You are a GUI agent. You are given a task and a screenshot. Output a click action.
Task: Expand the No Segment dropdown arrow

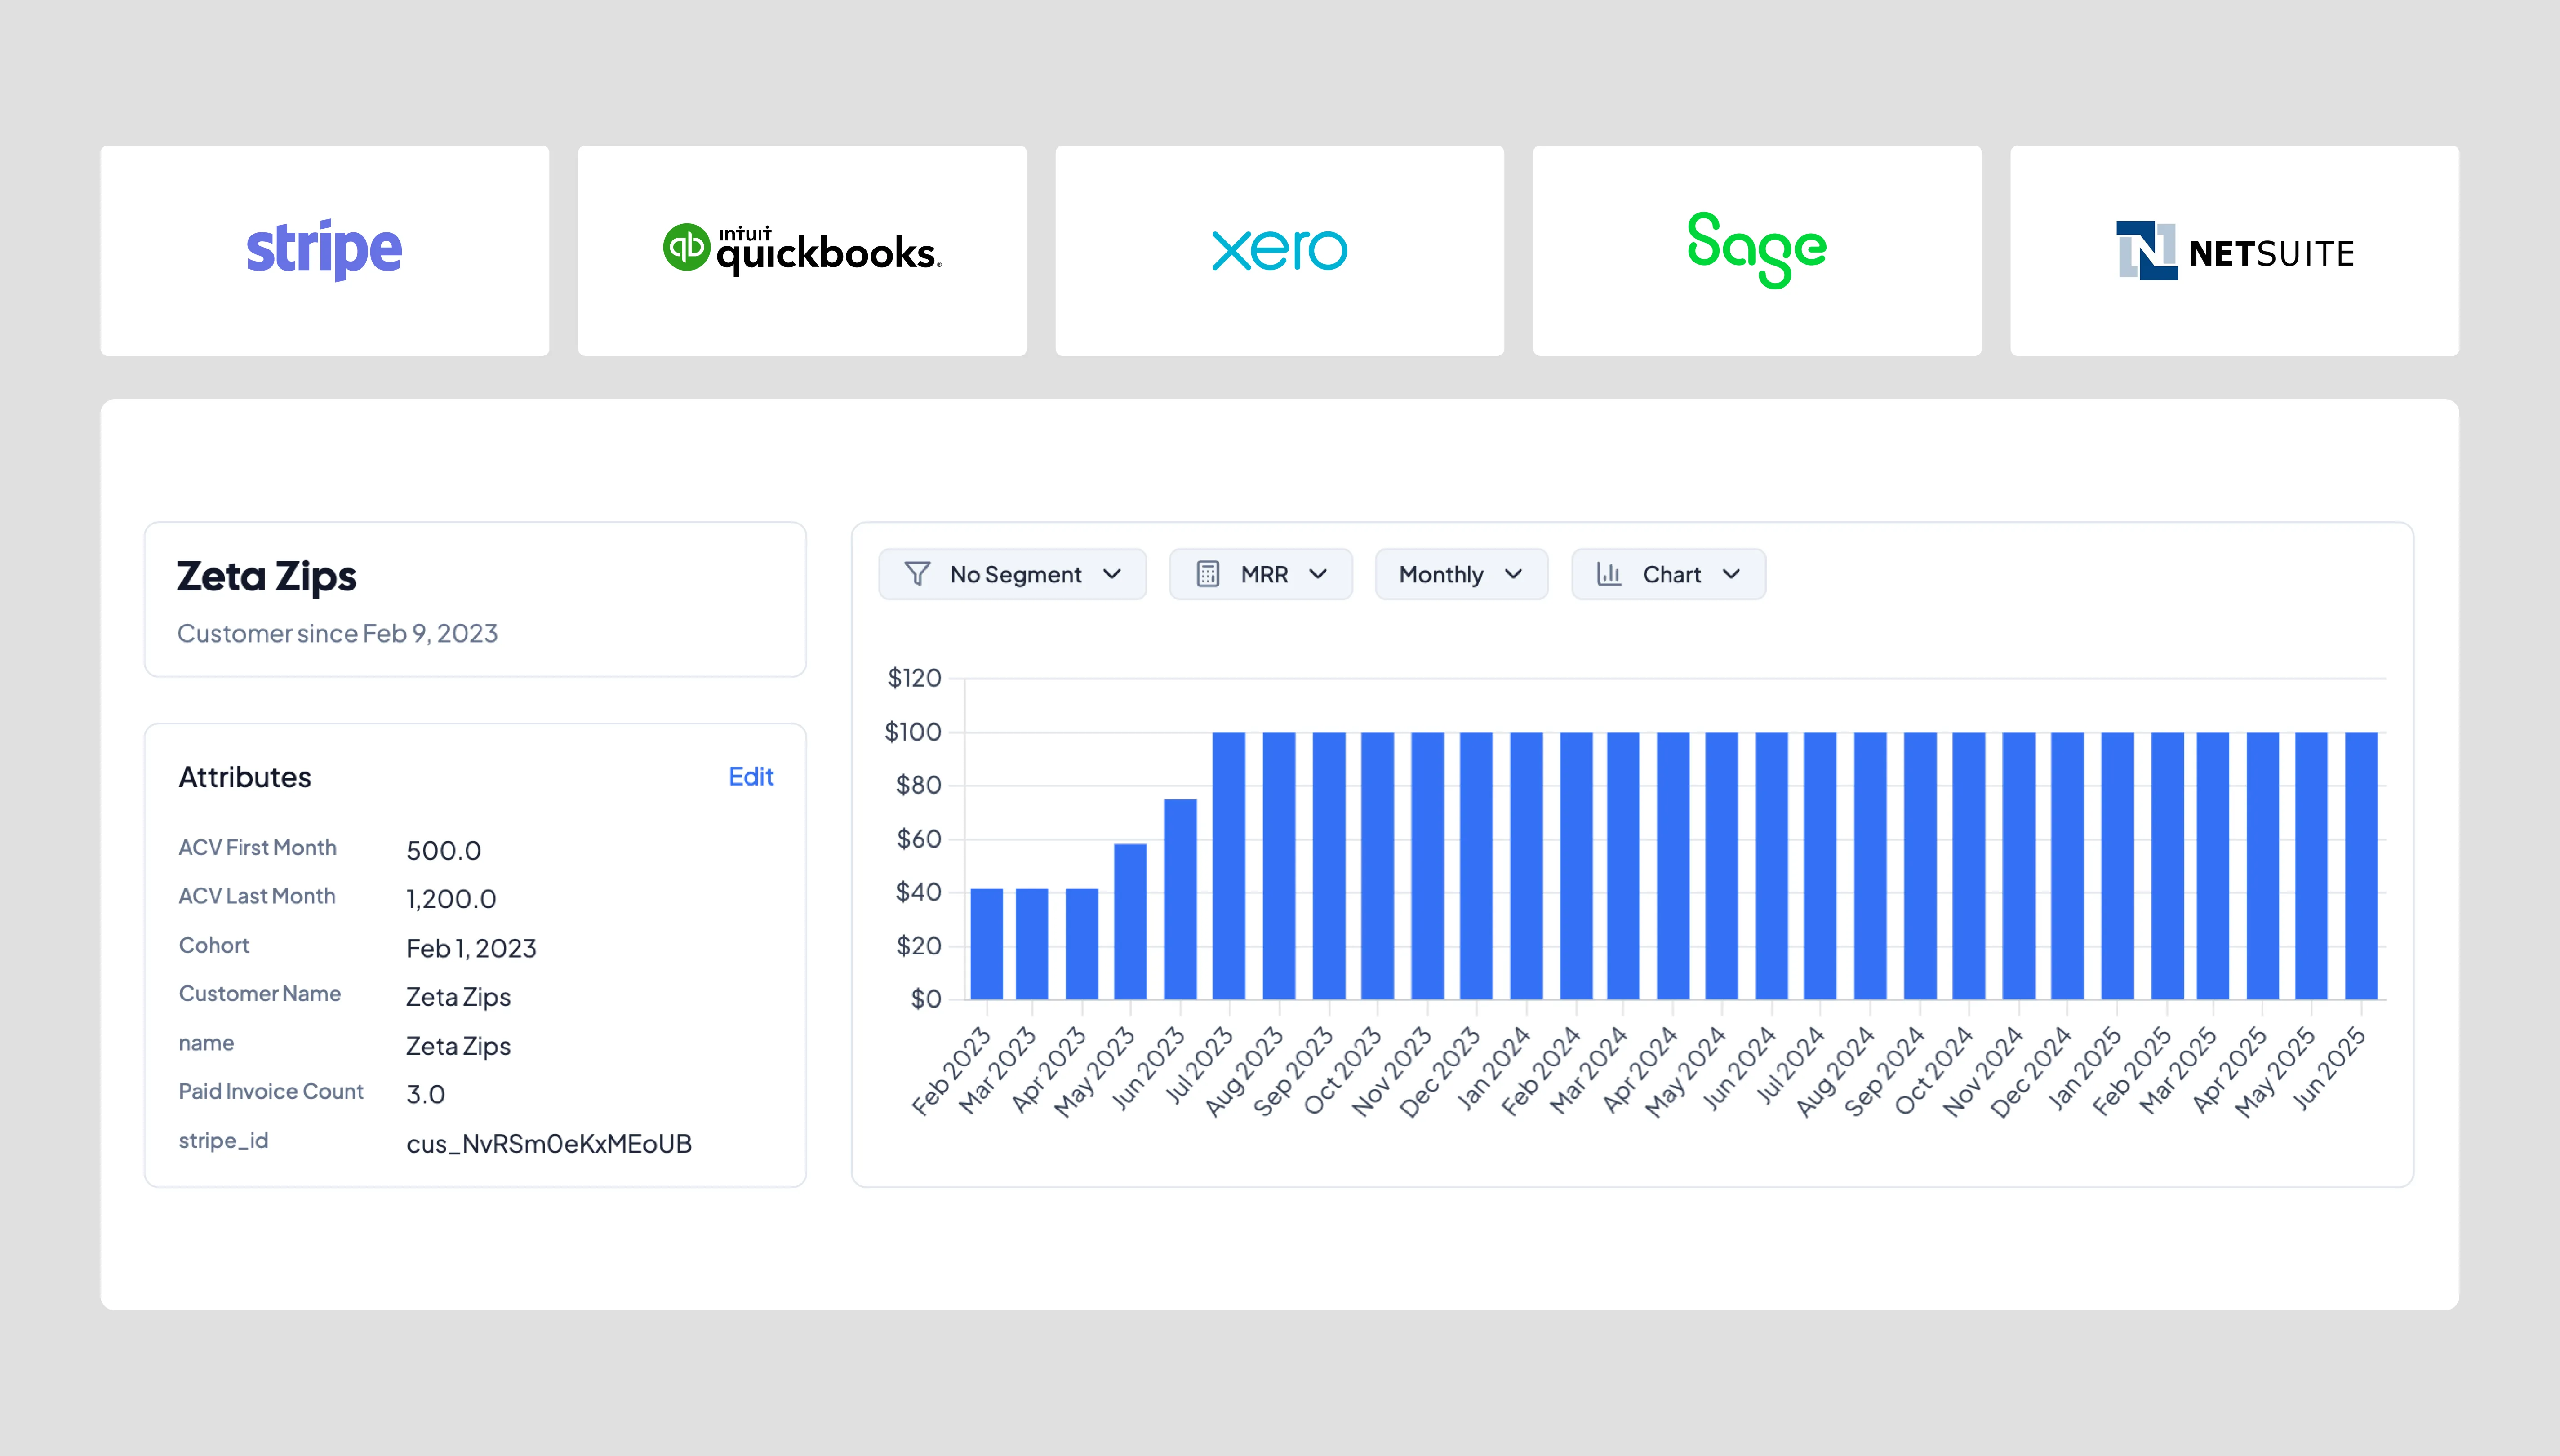(1112, 574)
